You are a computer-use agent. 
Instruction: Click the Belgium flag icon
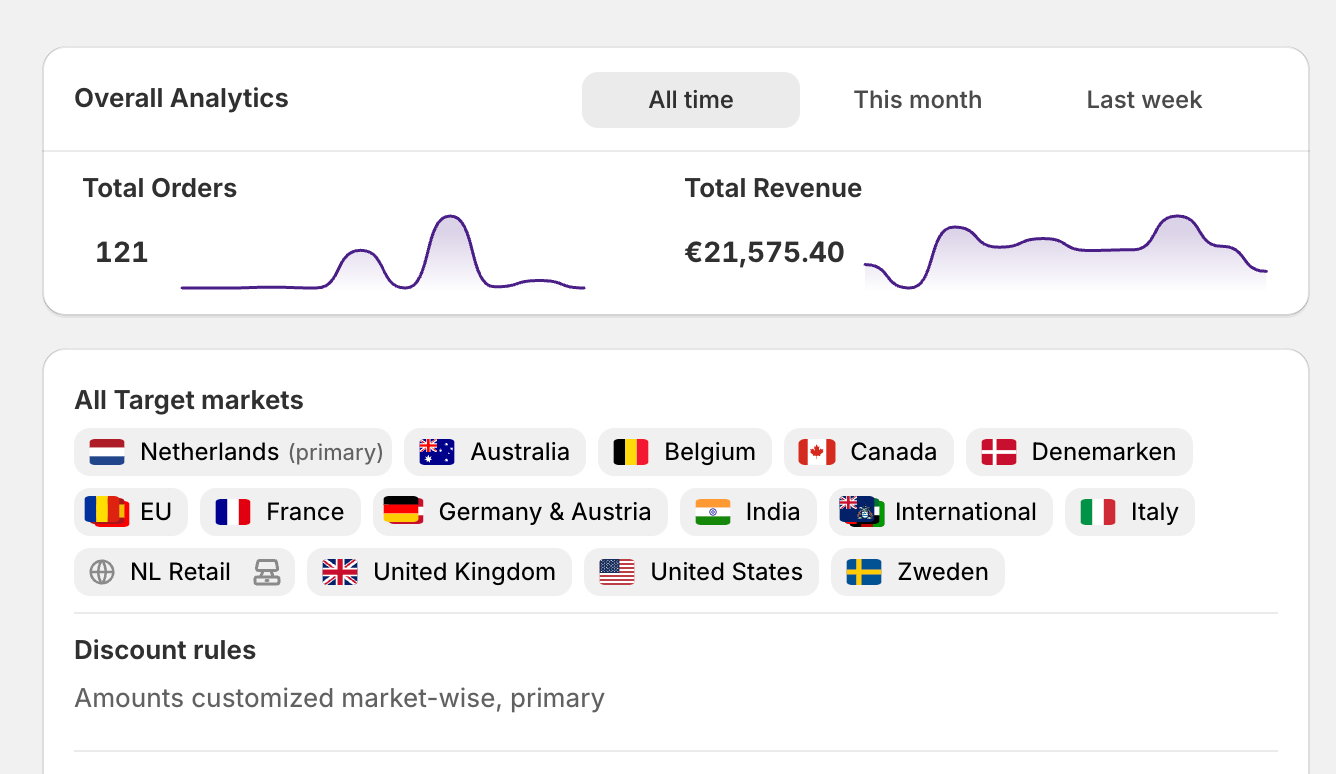point(631,452)
